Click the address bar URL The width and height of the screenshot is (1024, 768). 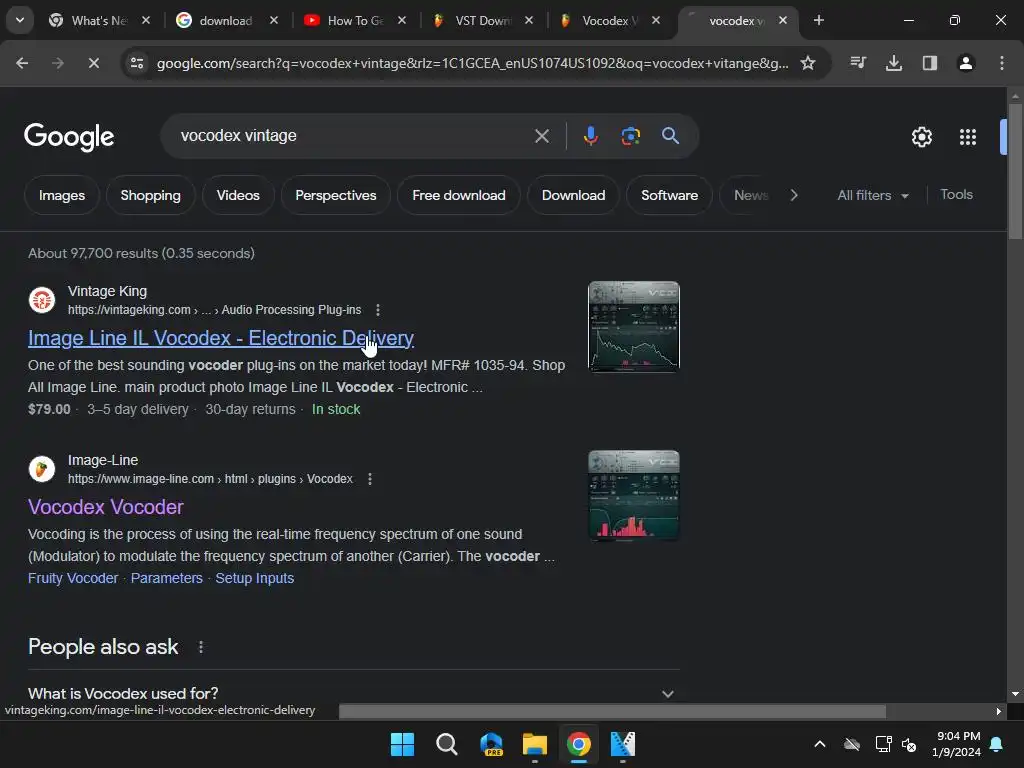(472, 63)
